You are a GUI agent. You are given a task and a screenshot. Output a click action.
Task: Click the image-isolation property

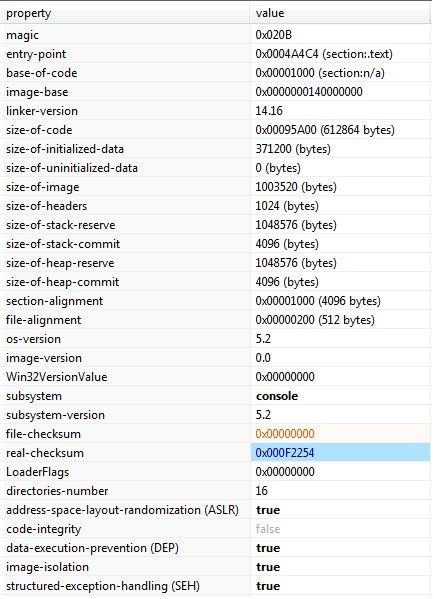pos(47,567)
